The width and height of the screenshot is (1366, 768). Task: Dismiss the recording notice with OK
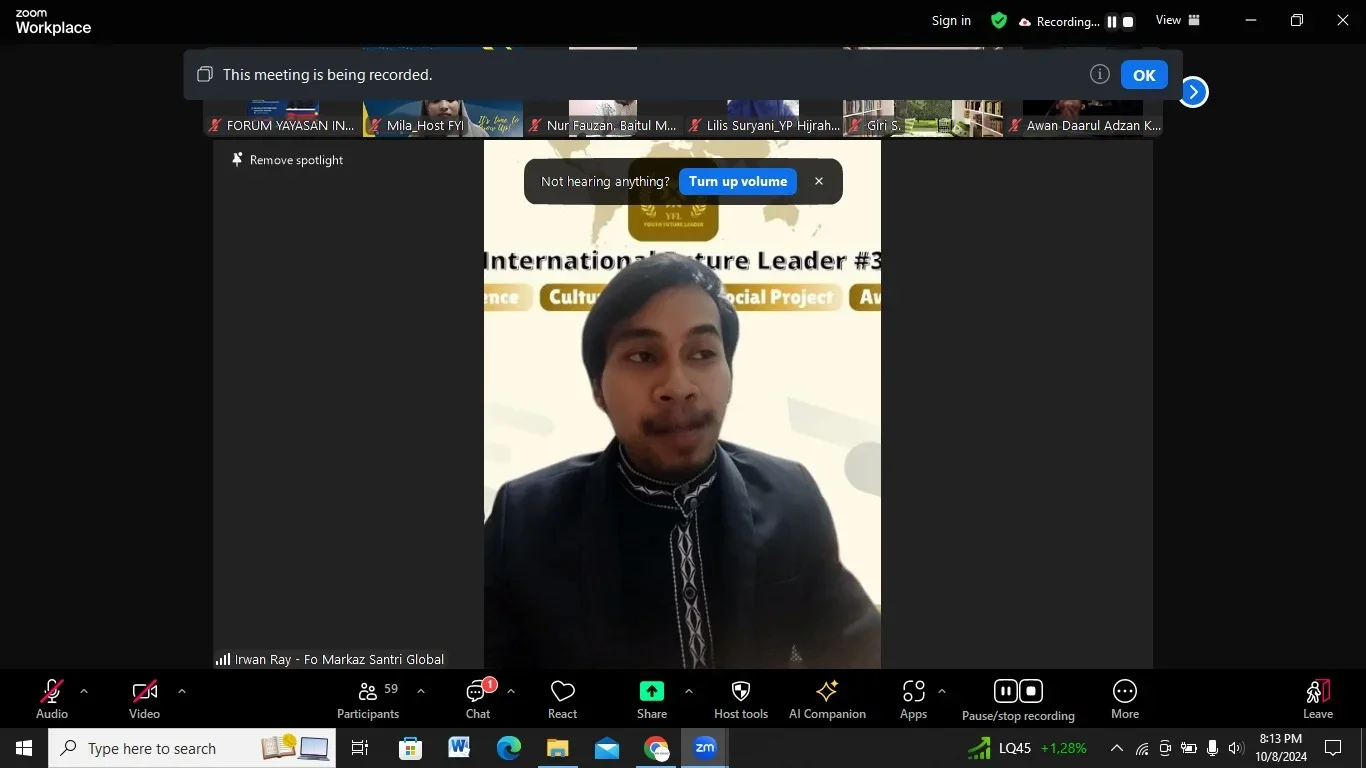(1143, 74)
